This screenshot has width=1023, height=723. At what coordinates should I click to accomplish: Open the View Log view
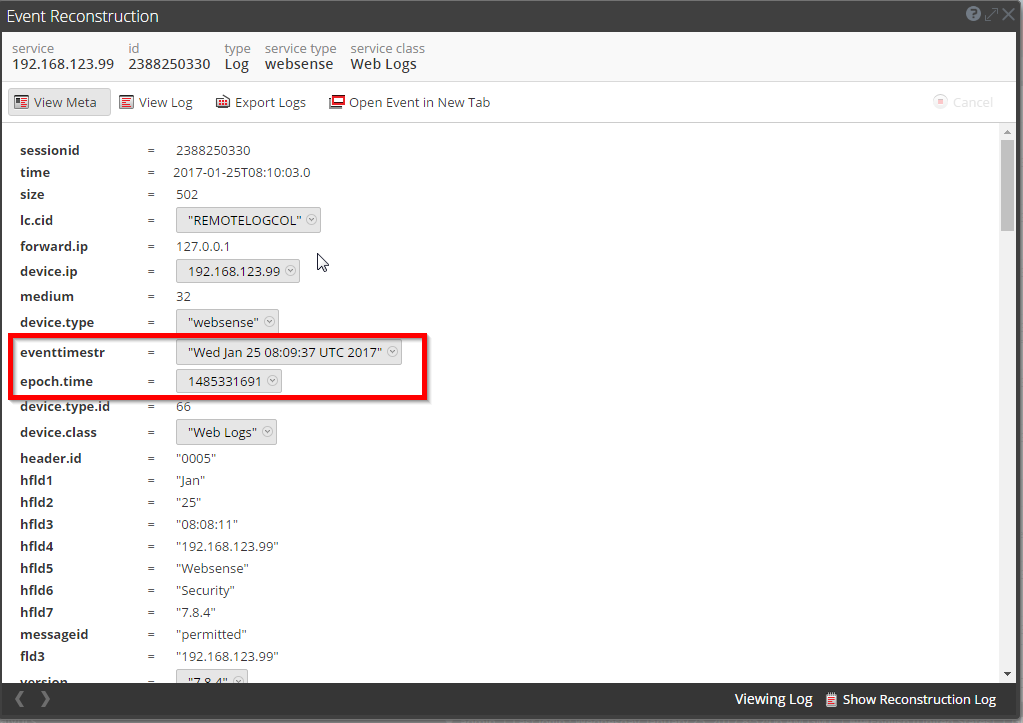pyautogui.click(x=156, y=102)
